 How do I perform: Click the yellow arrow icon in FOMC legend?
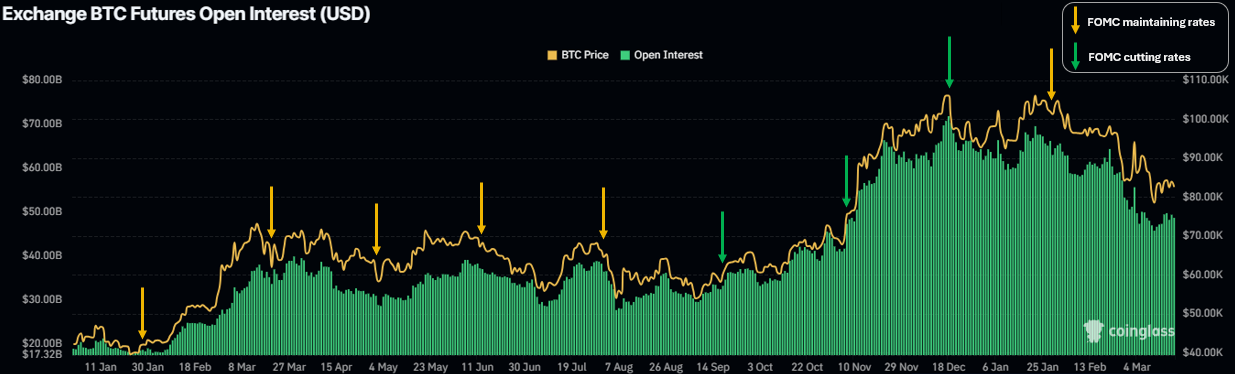point(1075,21)
